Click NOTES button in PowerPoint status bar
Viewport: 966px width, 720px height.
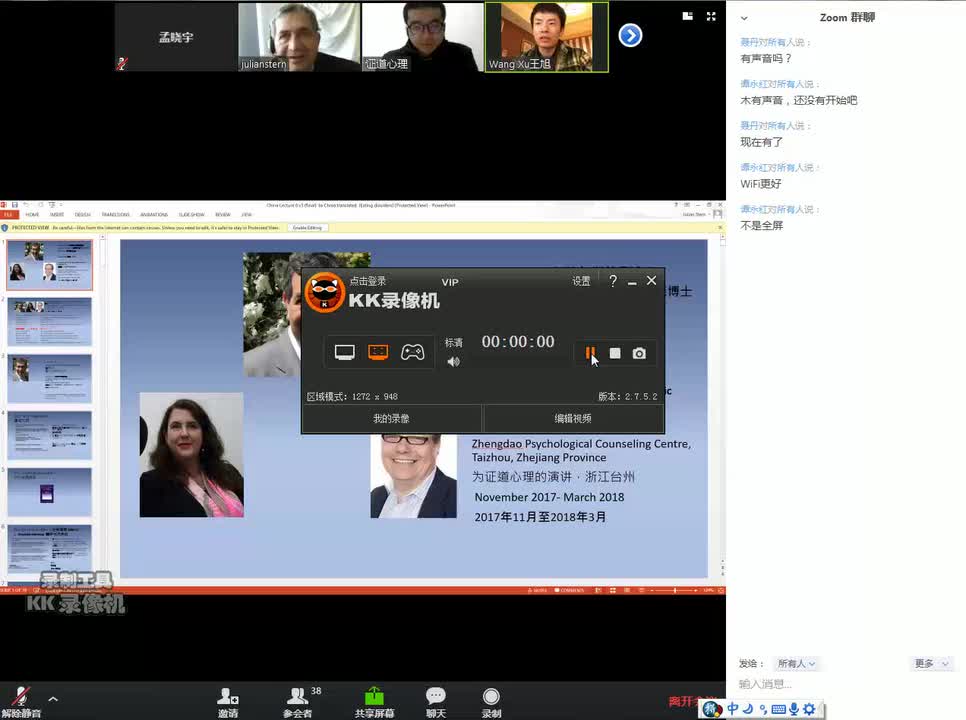537,590
